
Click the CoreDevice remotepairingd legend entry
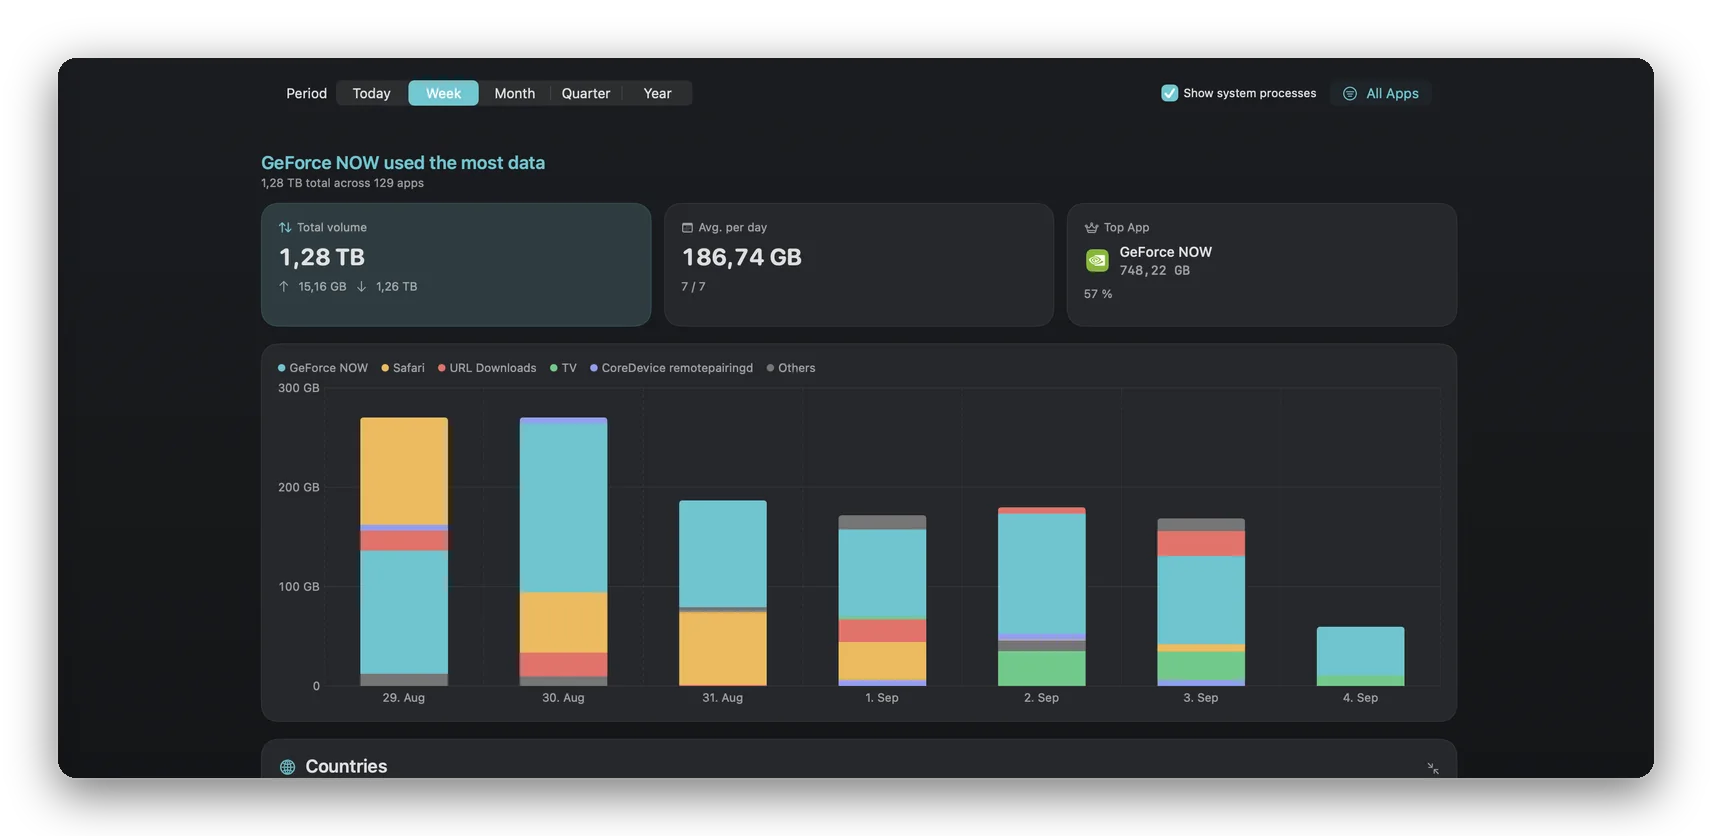click(672, 368)
